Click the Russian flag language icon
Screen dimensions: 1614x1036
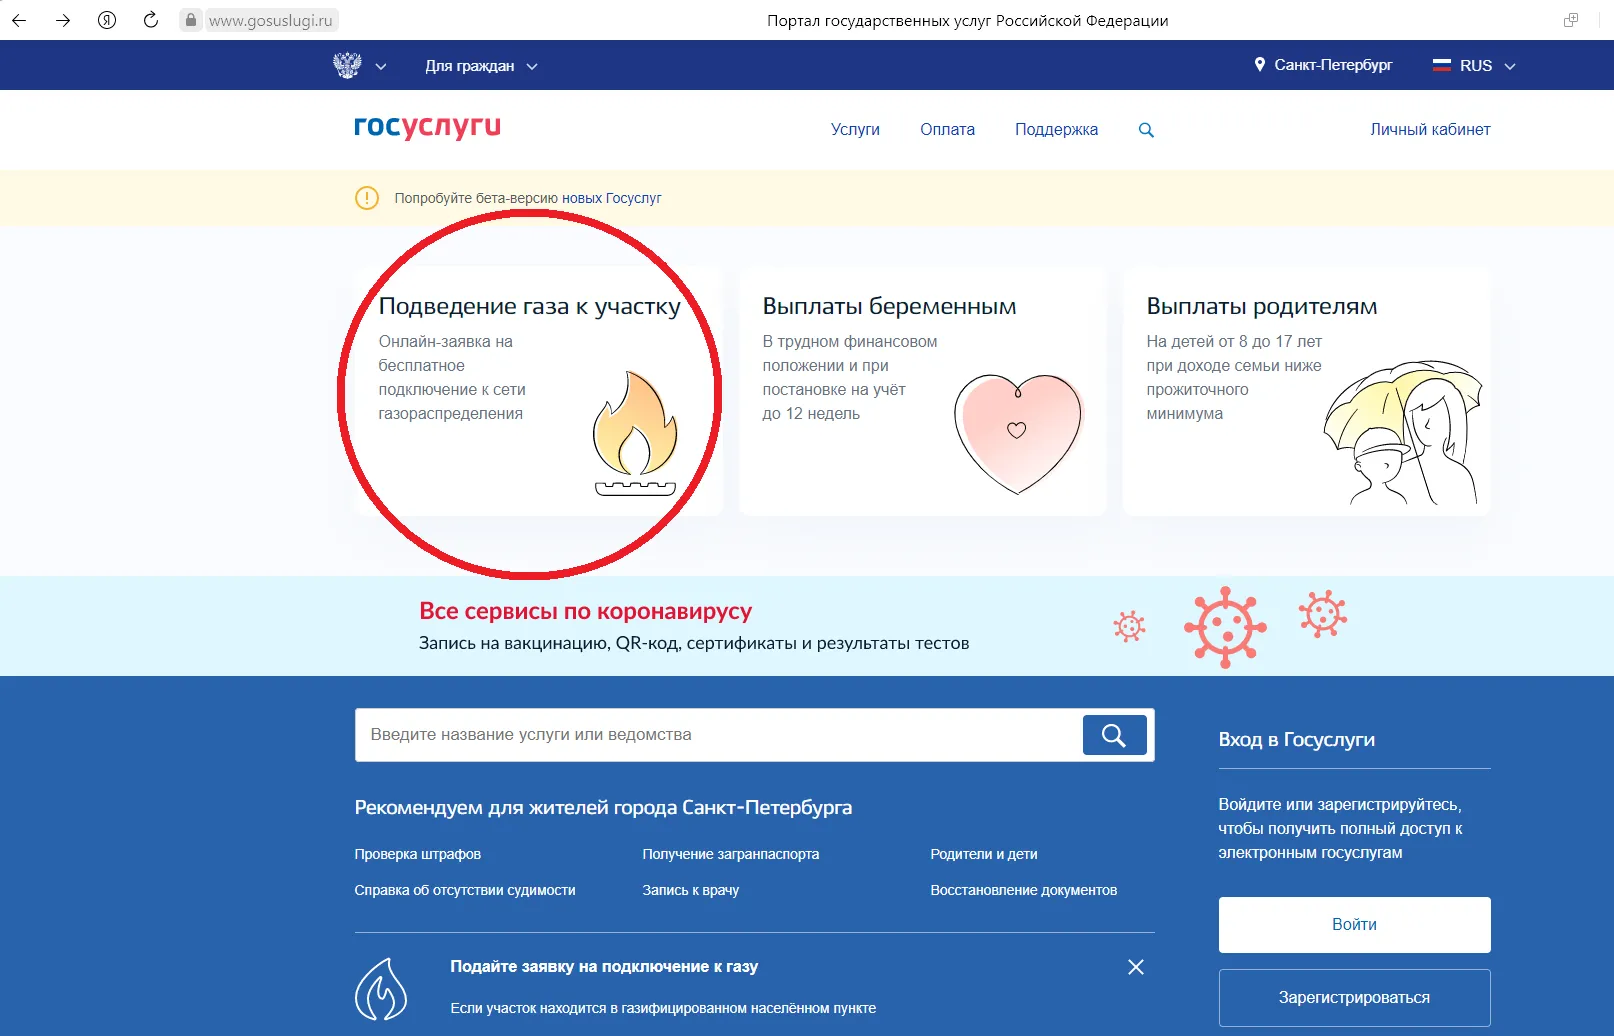(1441, 65)
